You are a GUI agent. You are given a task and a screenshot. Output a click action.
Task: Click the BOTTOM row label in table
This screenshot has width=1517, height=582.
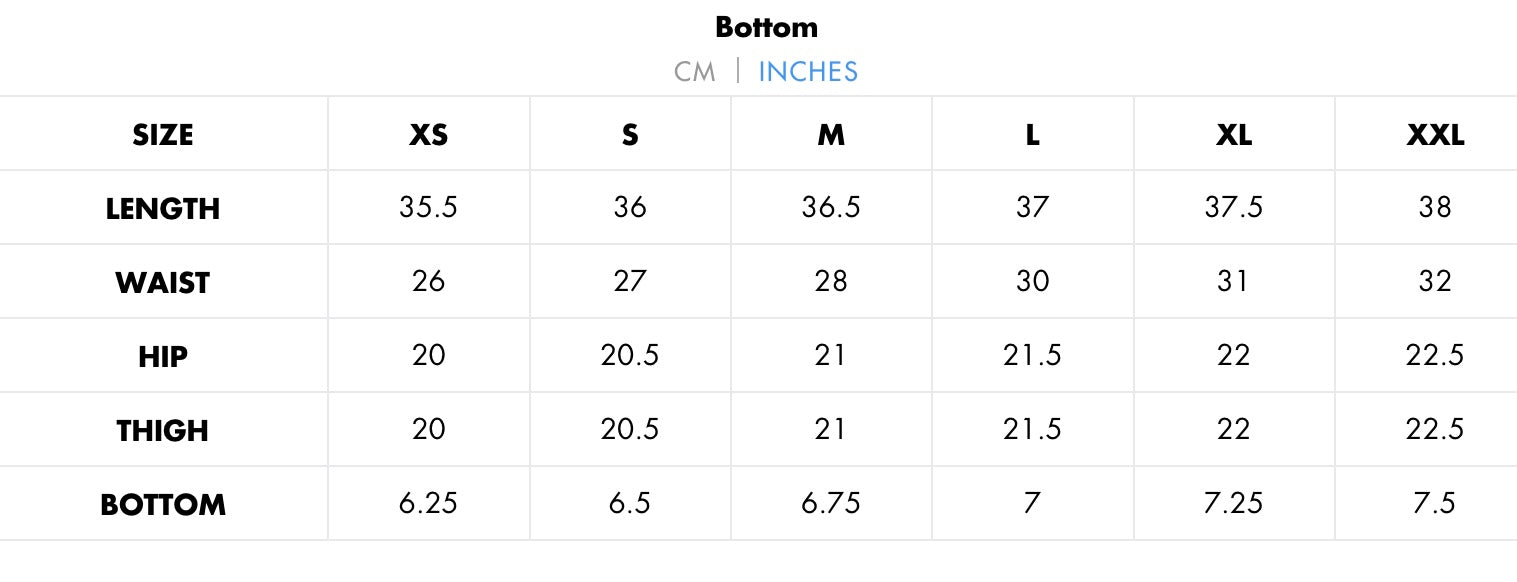click(x=163, y=504)
